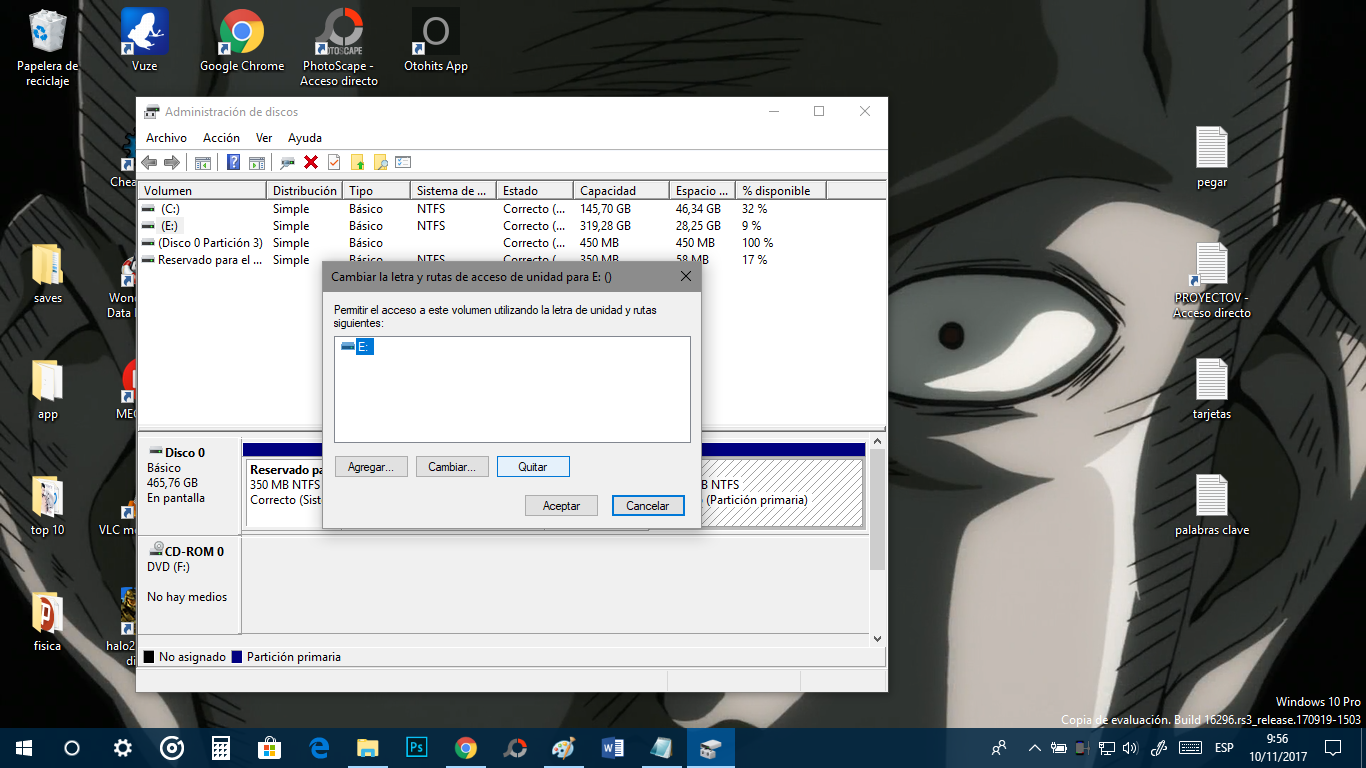Open the tarjetas file on desktop
1366x768 pixels.
tap(1212, 389)
